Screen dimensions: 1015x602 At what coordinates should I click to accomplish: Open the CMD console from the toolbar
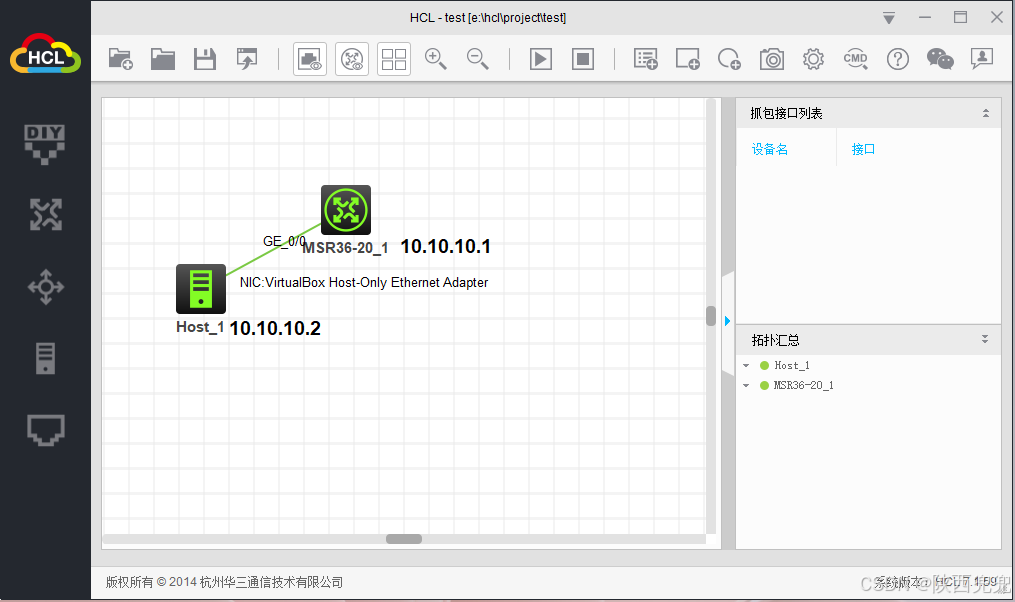pyautogui.click(x=855, y=58)
